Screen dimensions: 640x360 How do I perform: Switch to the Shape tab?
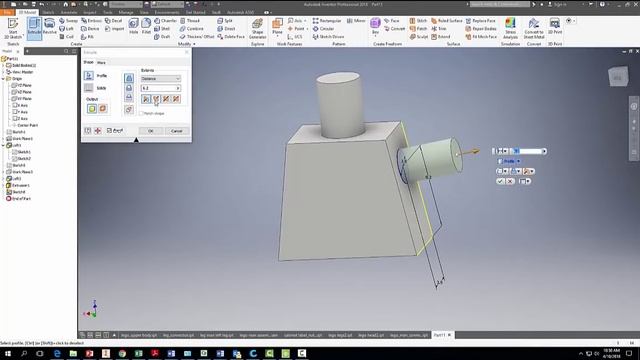89,62
